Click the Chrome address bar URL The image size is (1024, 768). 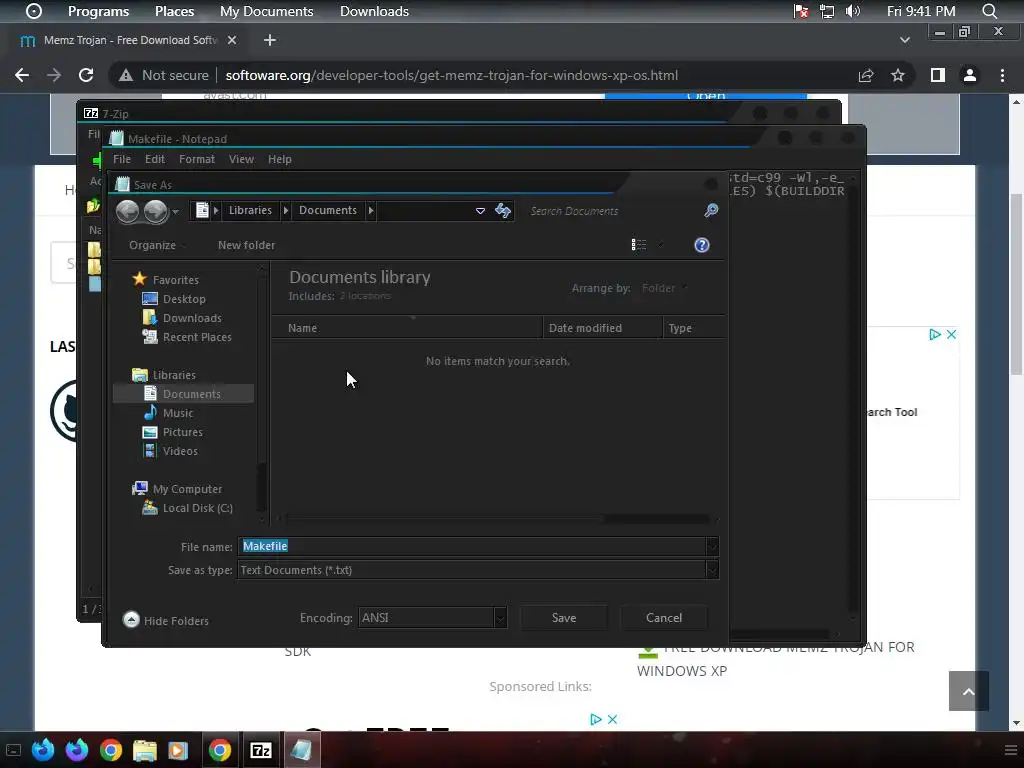(451, 75)
